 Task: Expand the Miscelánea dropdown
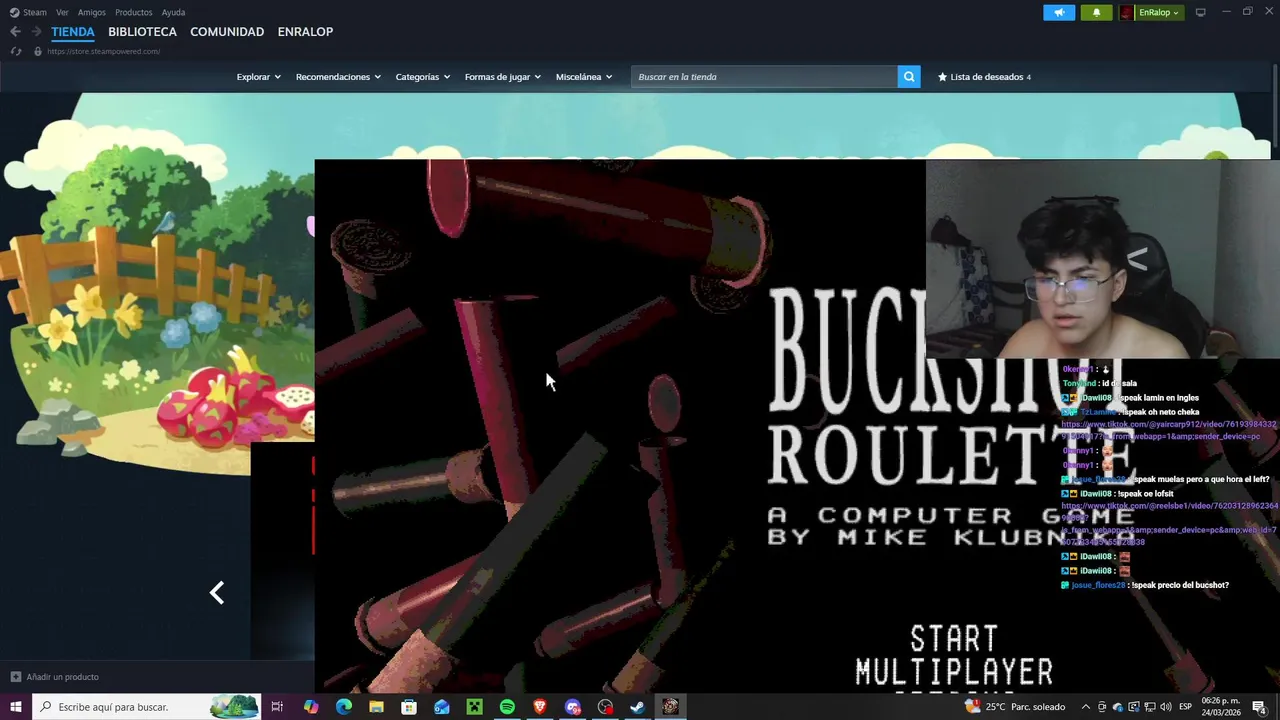[584, 77]
